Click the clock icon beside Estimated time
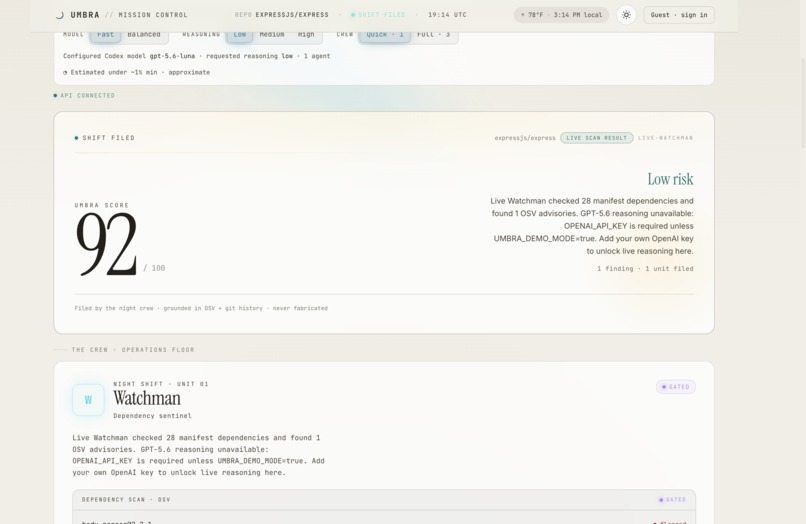Image resolution: width=806 pixels, height=524 pixels. [65, 73]
